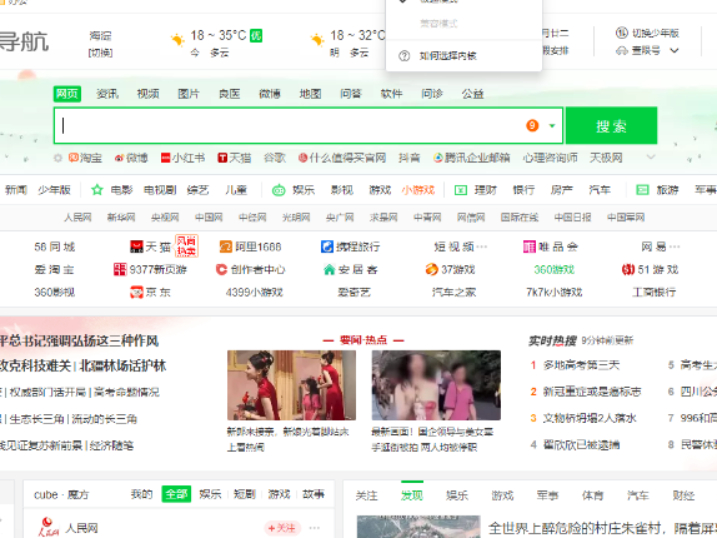Open hot search item 多地高考第三天

(x=581, y=365)
